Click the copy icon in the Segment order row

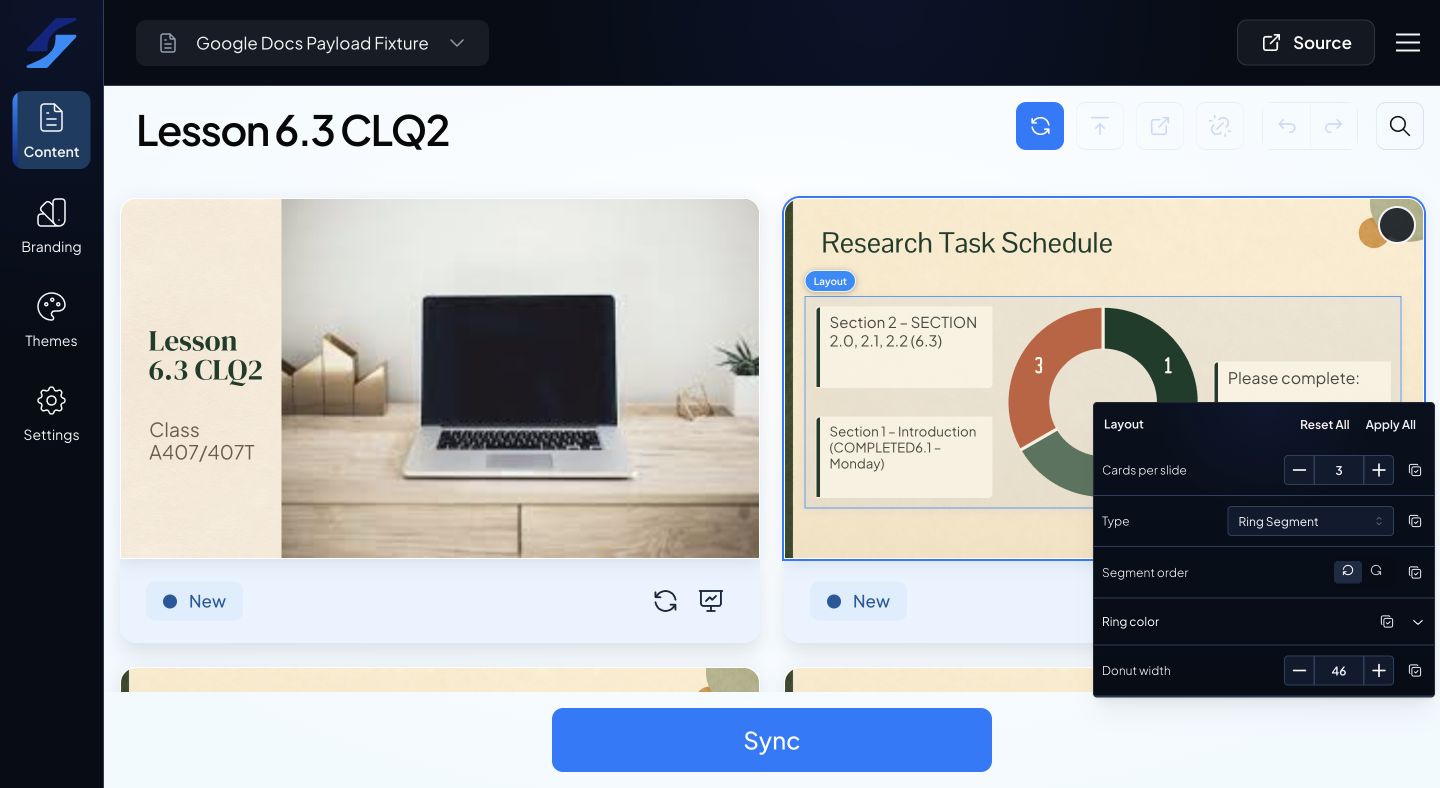[1415, 572]
